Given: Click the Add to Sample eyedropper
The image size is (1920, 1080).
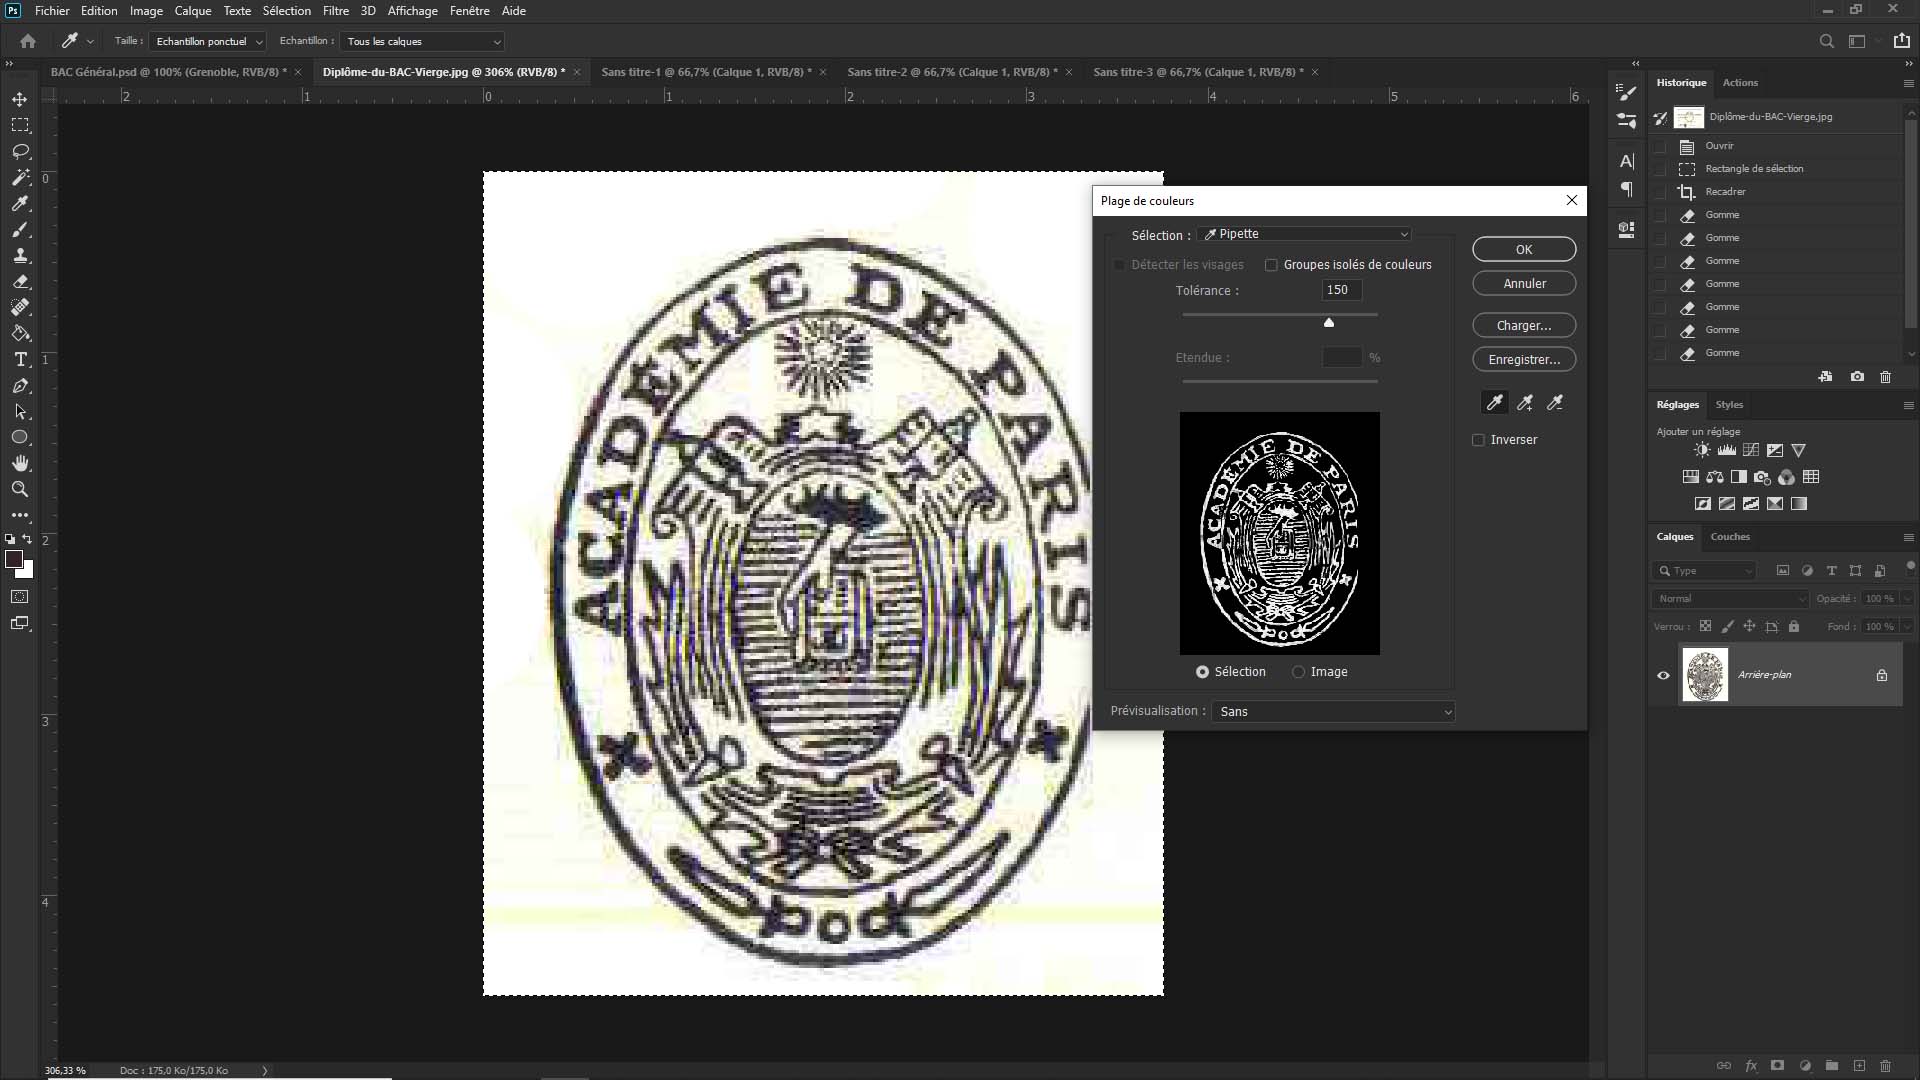Looking at the screenshot, I should (1525, 402).
